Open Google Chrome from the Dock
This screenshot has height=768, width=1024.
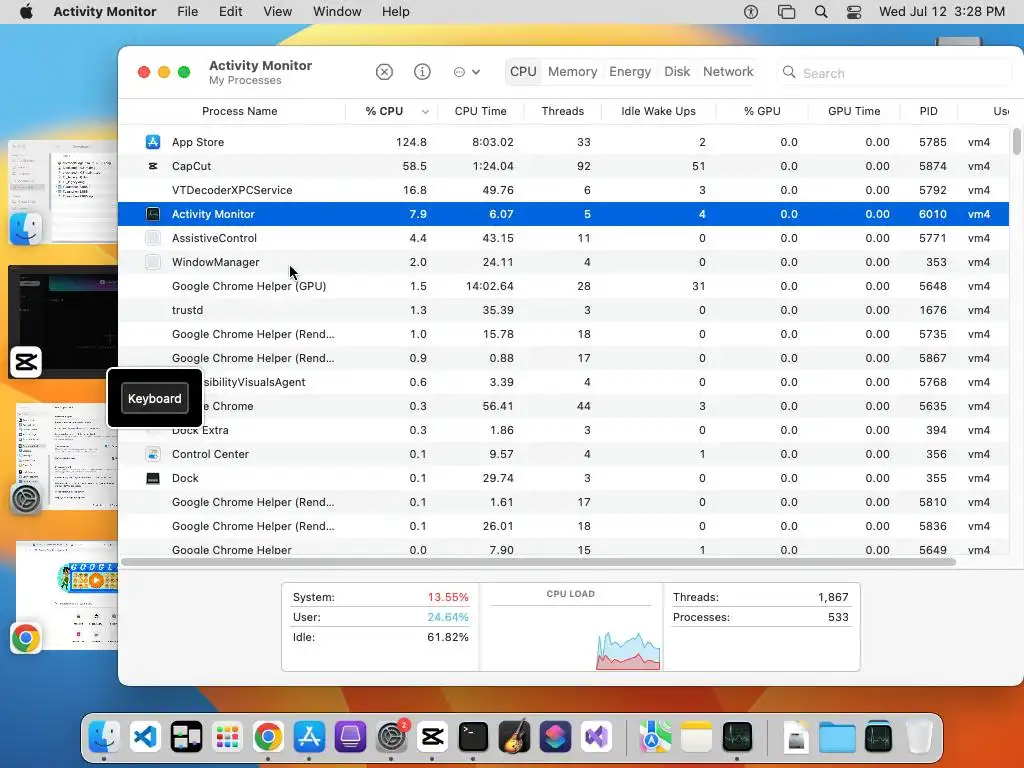click(x=268, y=737)
